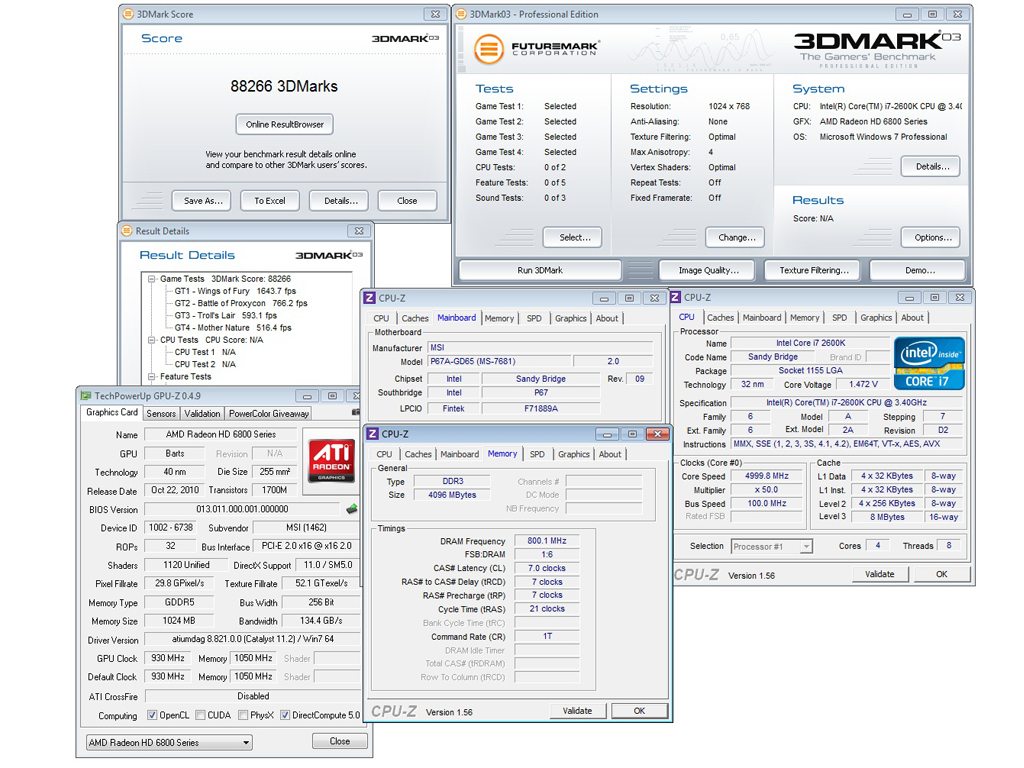Select the GT1 - Wings of Fury row
1024x768 pixels.
[235, 291]
